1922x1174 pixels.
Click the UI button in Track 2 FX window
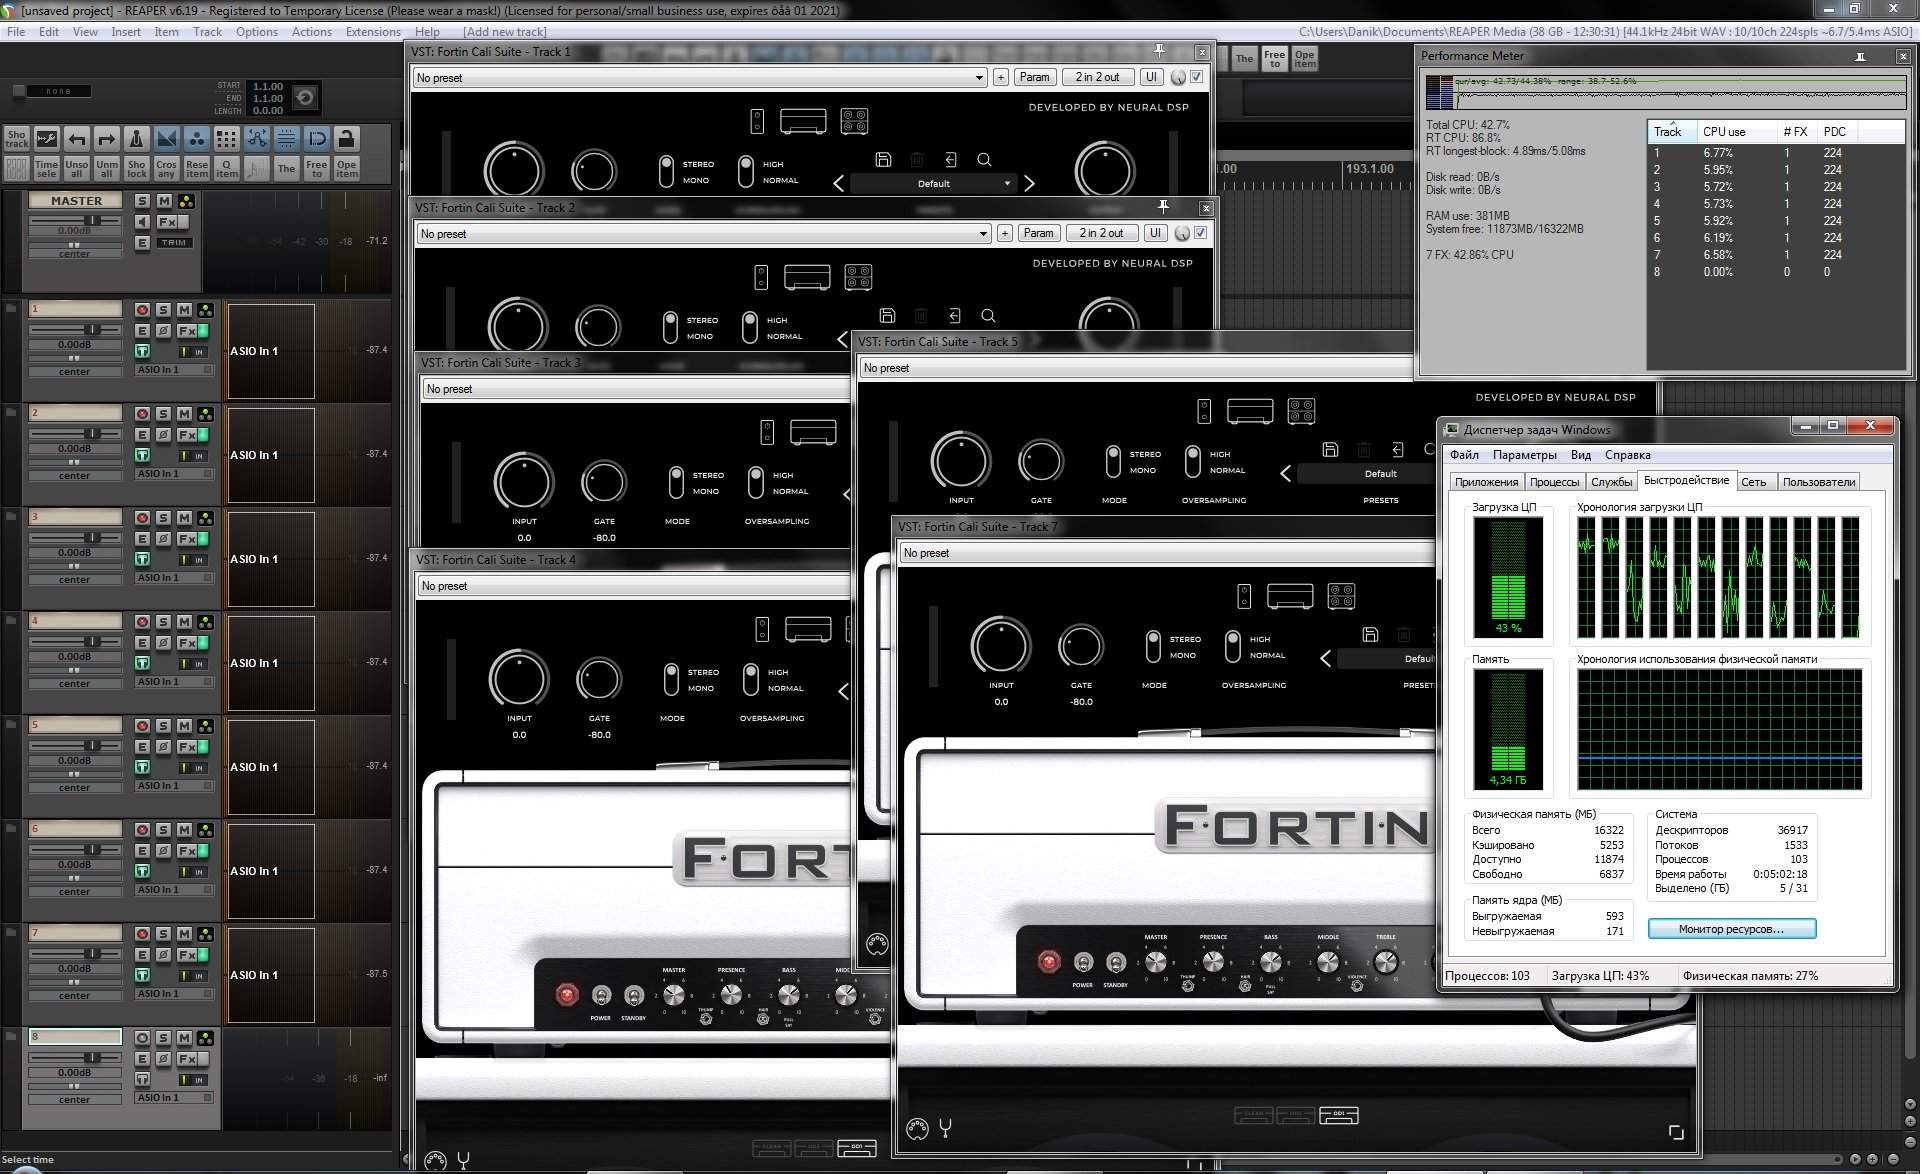[1155, 233]
